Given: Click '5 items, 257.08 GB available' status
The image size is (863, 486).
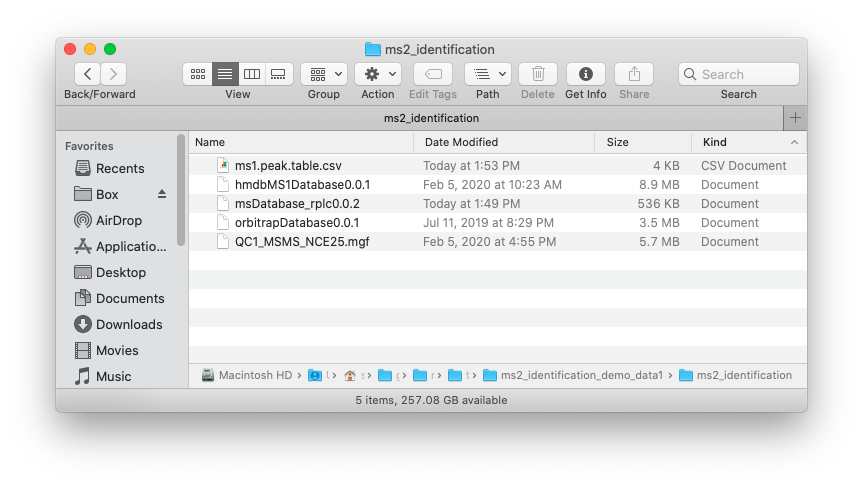Looking at the screenshot, I should click(x=432, y=400).
